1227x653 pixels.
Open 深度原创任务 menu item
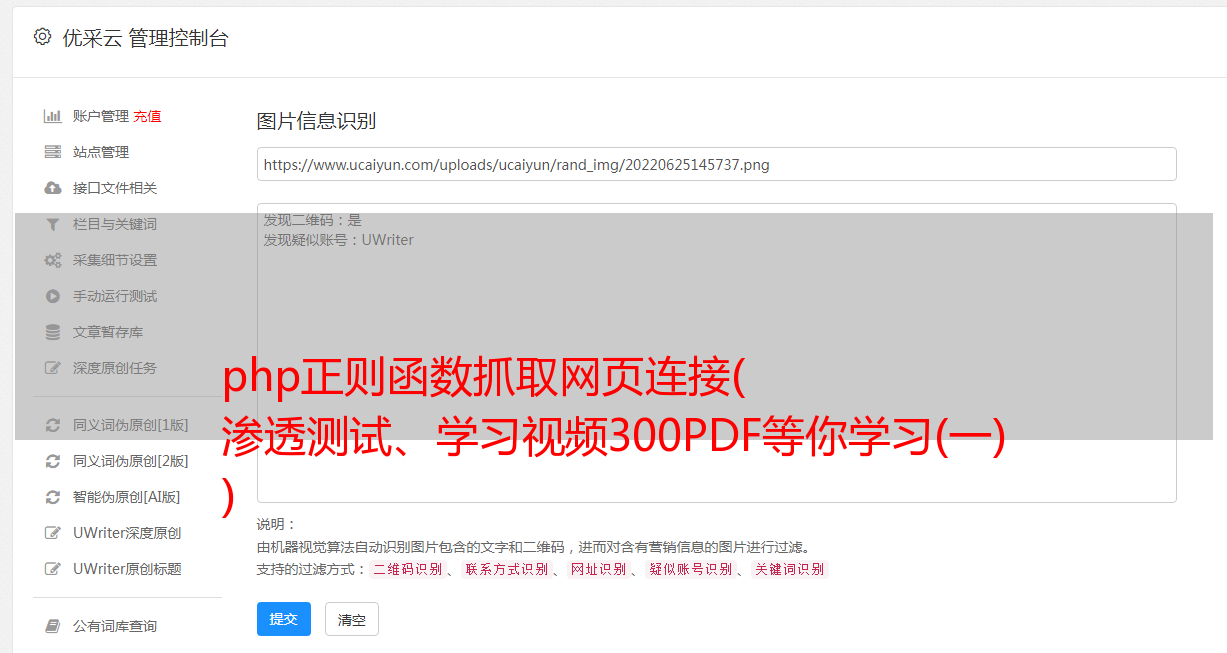[115, 368]
